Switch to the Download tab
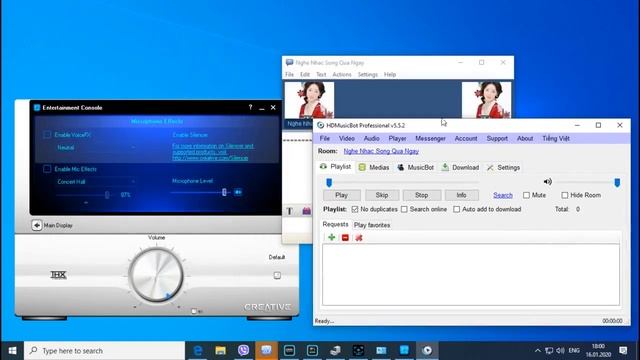 pyautogui.click(x=460, y=167)
